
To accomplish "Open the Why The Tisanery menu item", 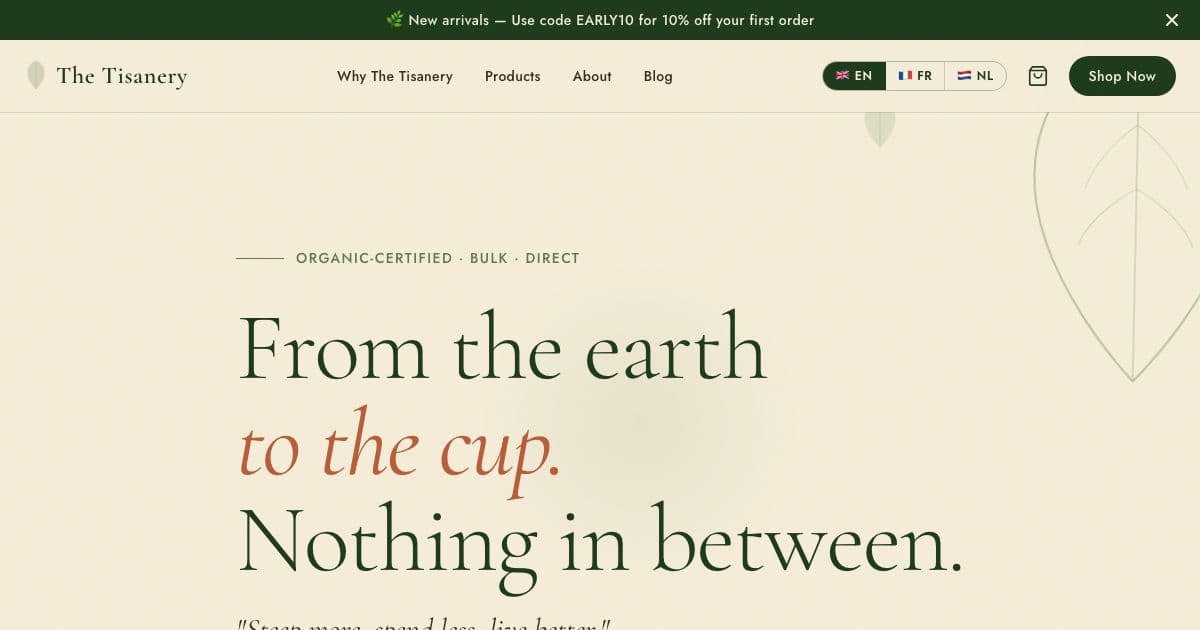I will 395,76.
